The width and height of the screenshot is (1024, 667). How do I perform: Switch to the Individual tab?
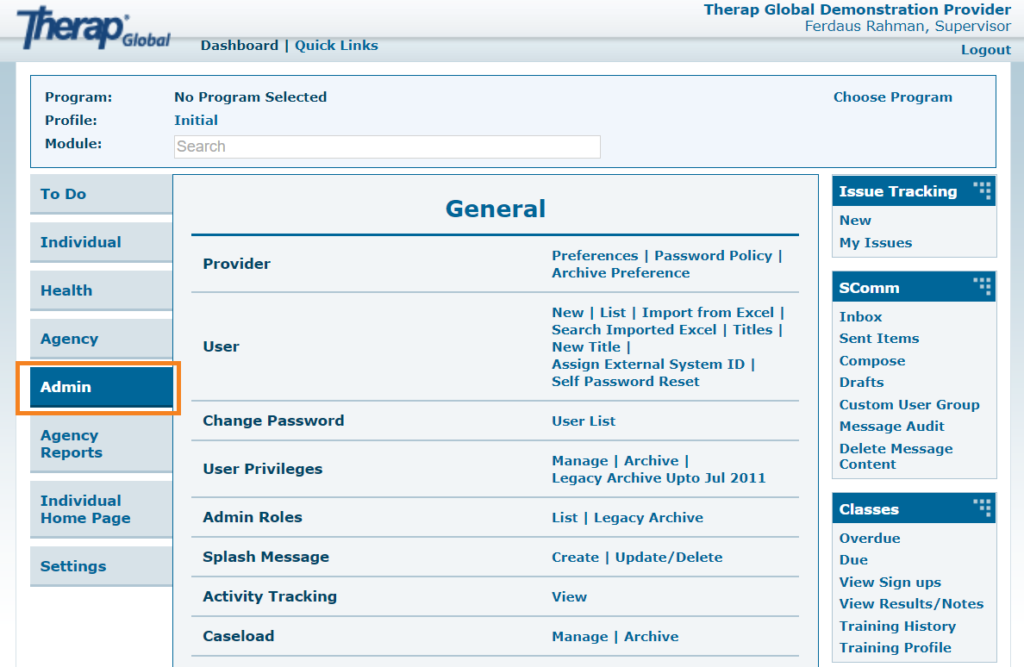coord(101,242)
